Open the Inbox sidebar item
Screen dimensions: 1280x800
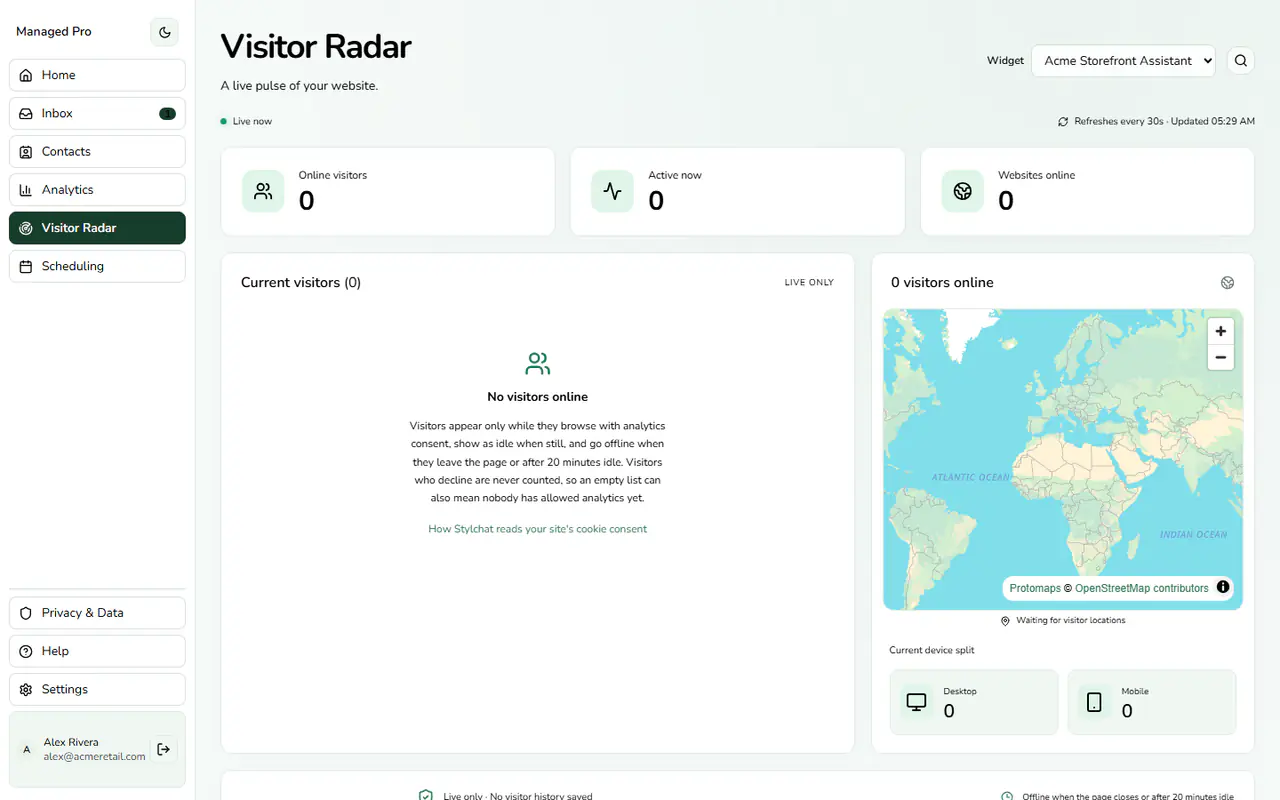97,113
